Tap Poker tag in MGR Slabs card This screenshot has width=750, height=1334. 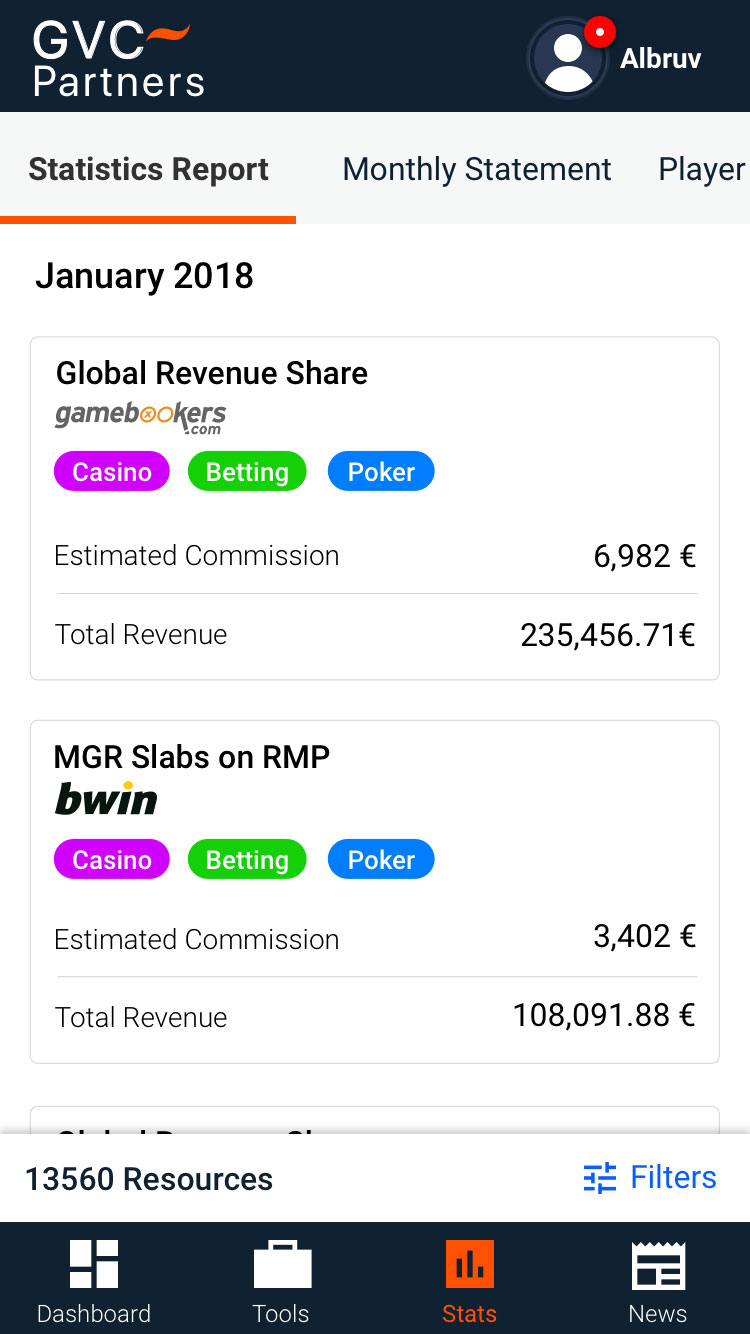[x=381, y=860]
